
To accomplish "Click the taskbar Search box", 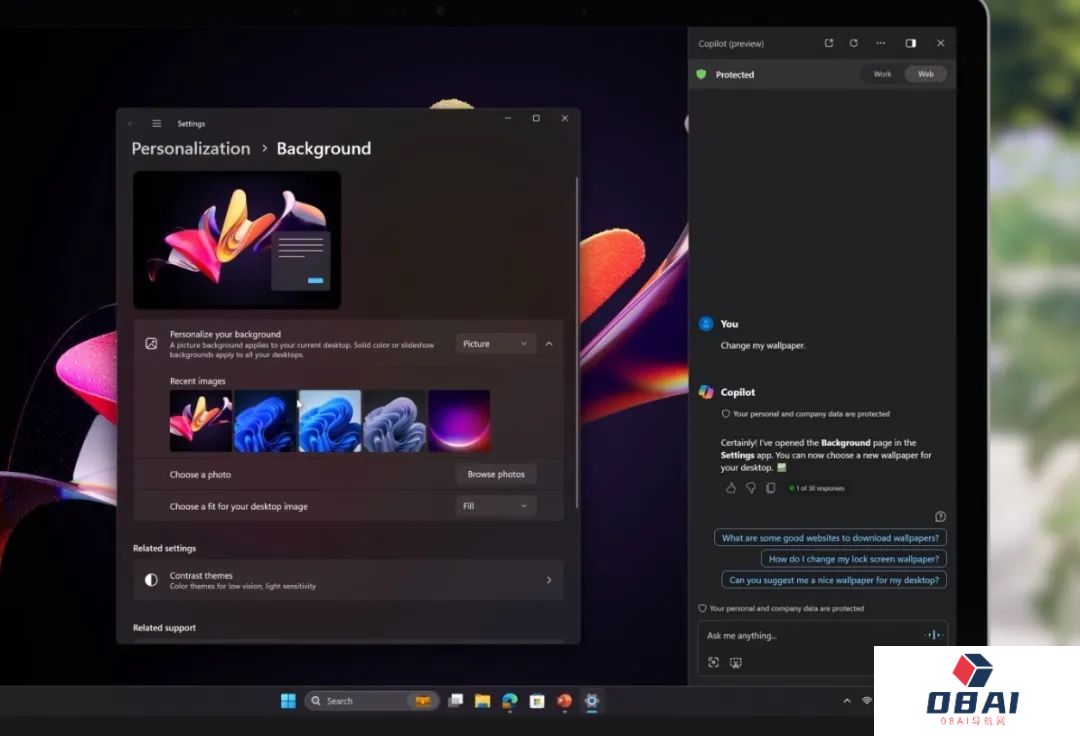I will point(371,701).
